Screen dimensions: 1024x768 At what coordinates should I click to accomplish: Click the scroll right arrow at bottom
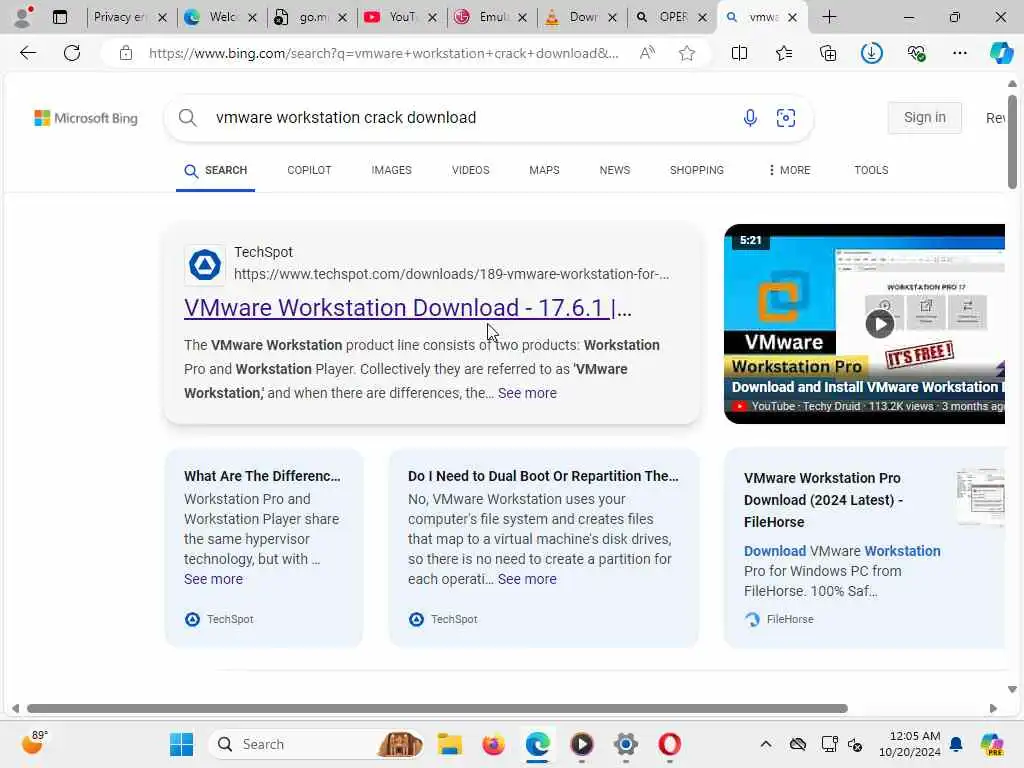click(993, 709)
